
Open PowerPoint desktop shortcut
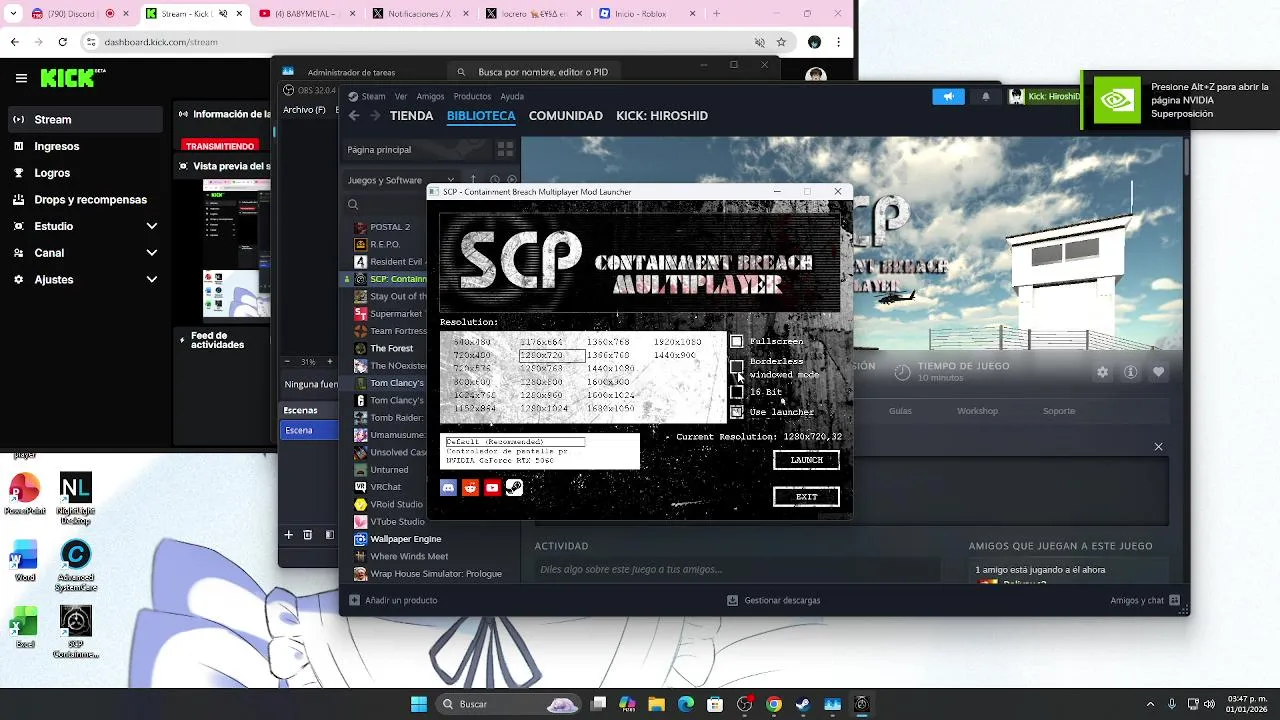click(x=24, y=494)
